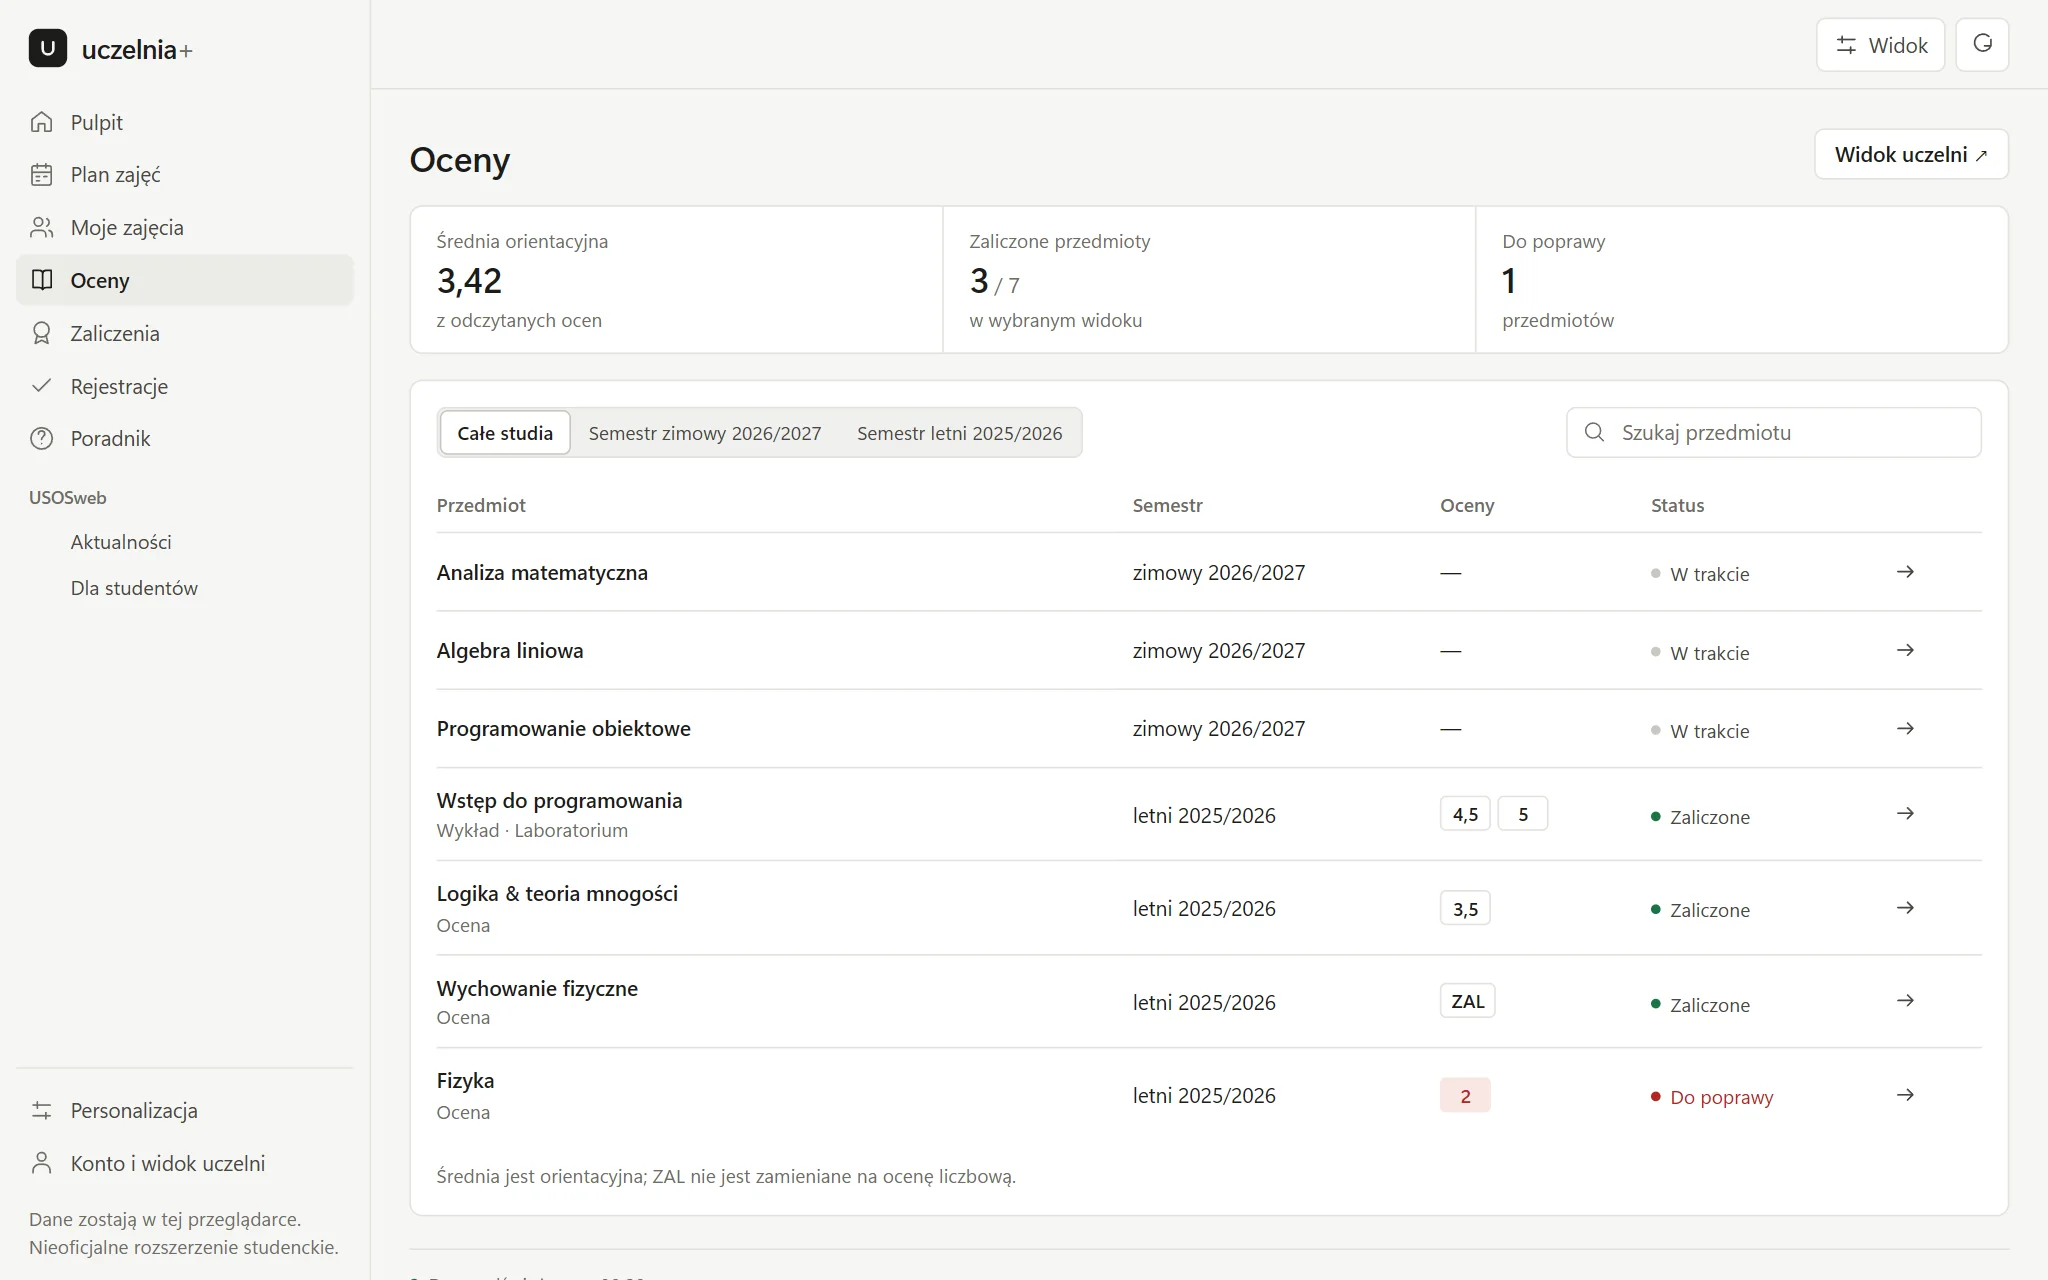Click the Personalizacja sliders icon

click(42, 1110)
